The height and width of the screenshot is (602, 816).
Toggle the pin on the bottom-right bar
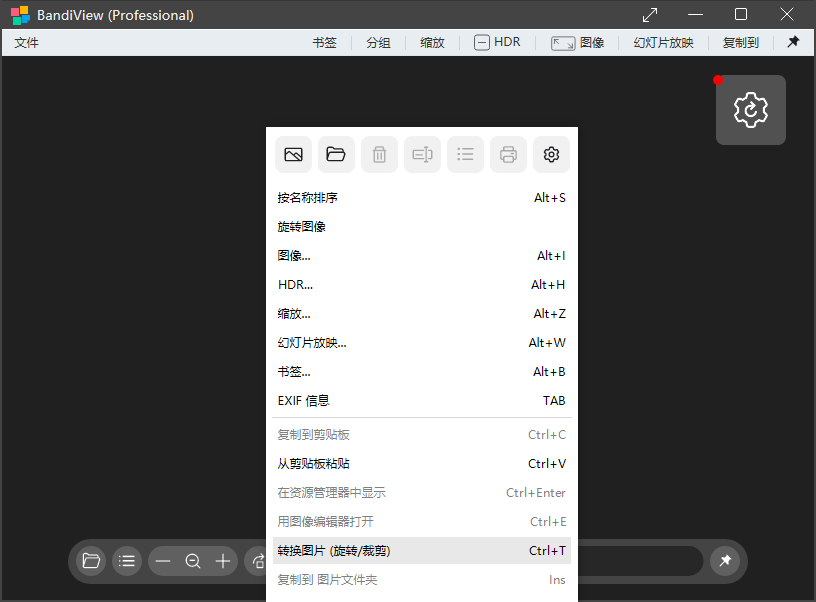pos(725,561)
